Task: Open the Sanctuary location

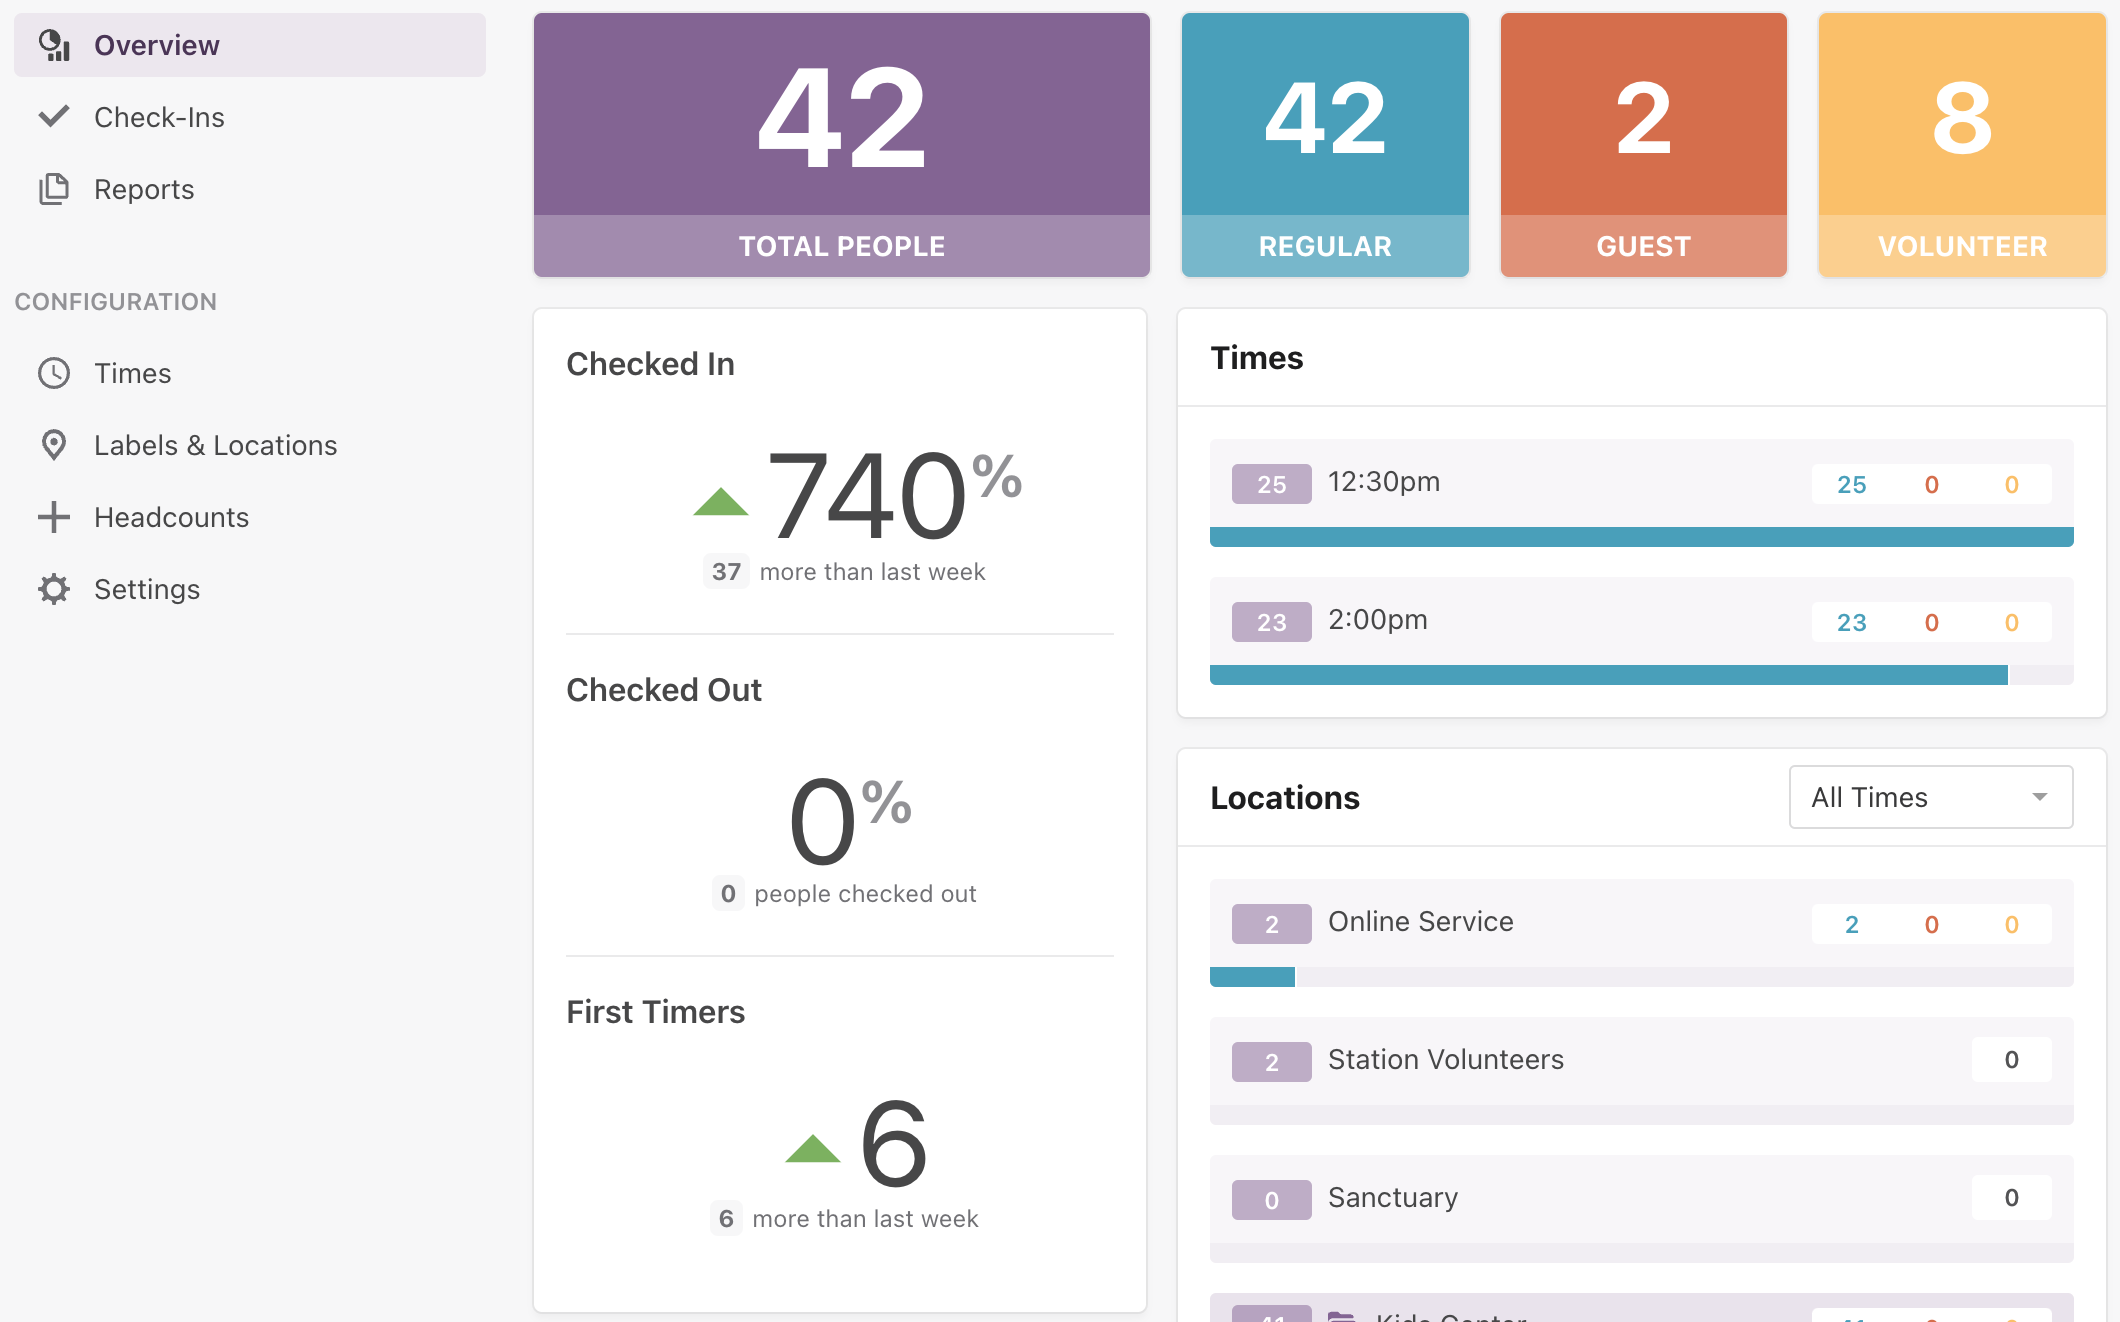Action: [1642, 1209]
